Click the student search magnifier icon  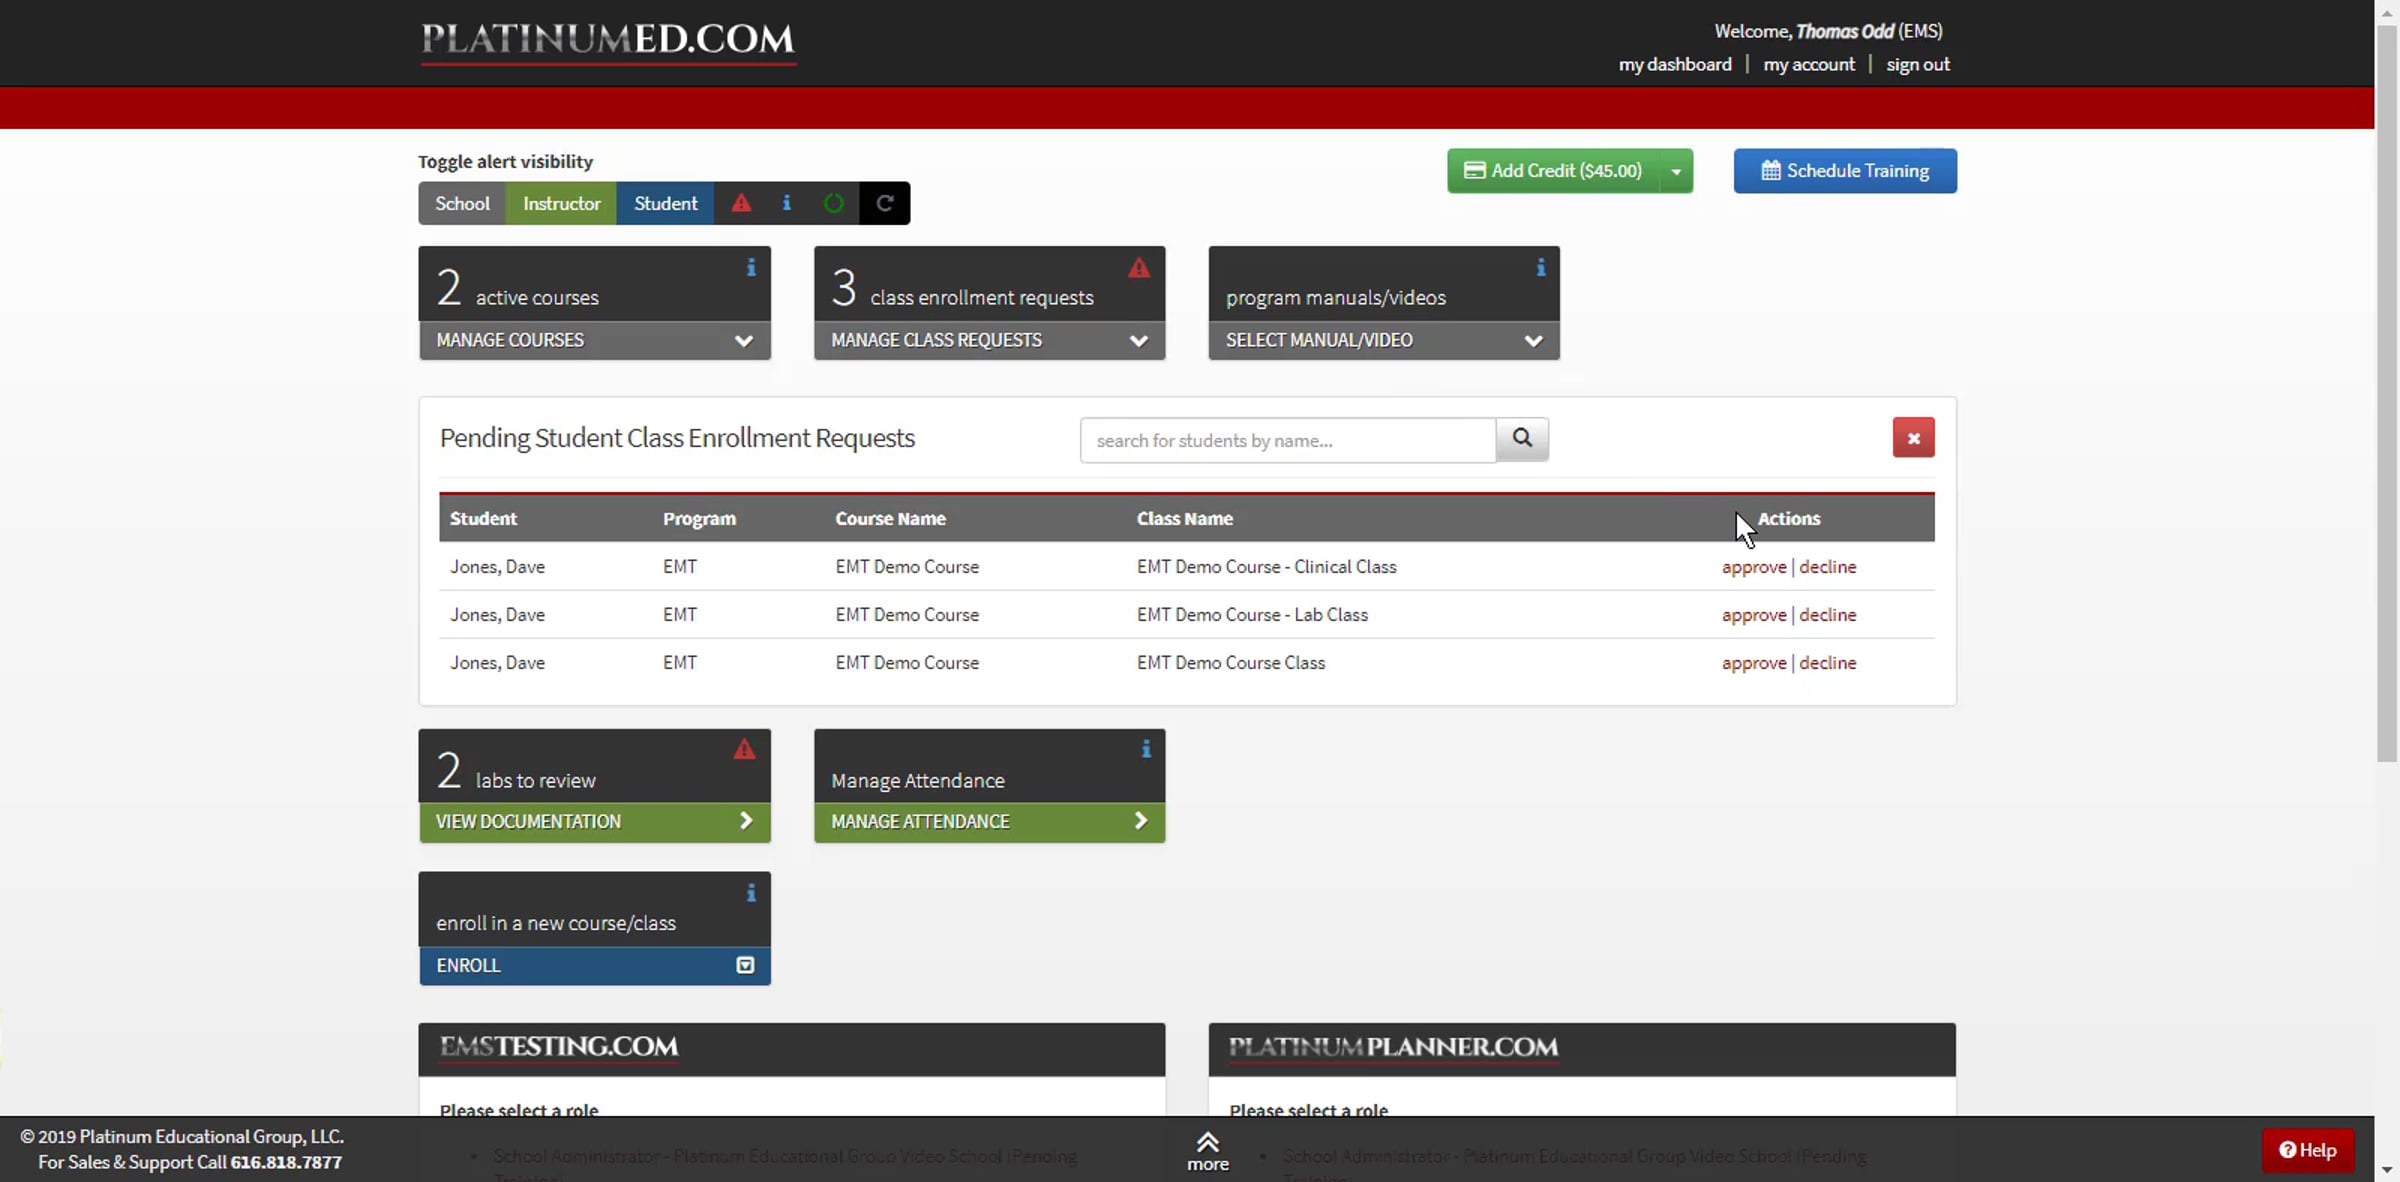click(1522, 439)
